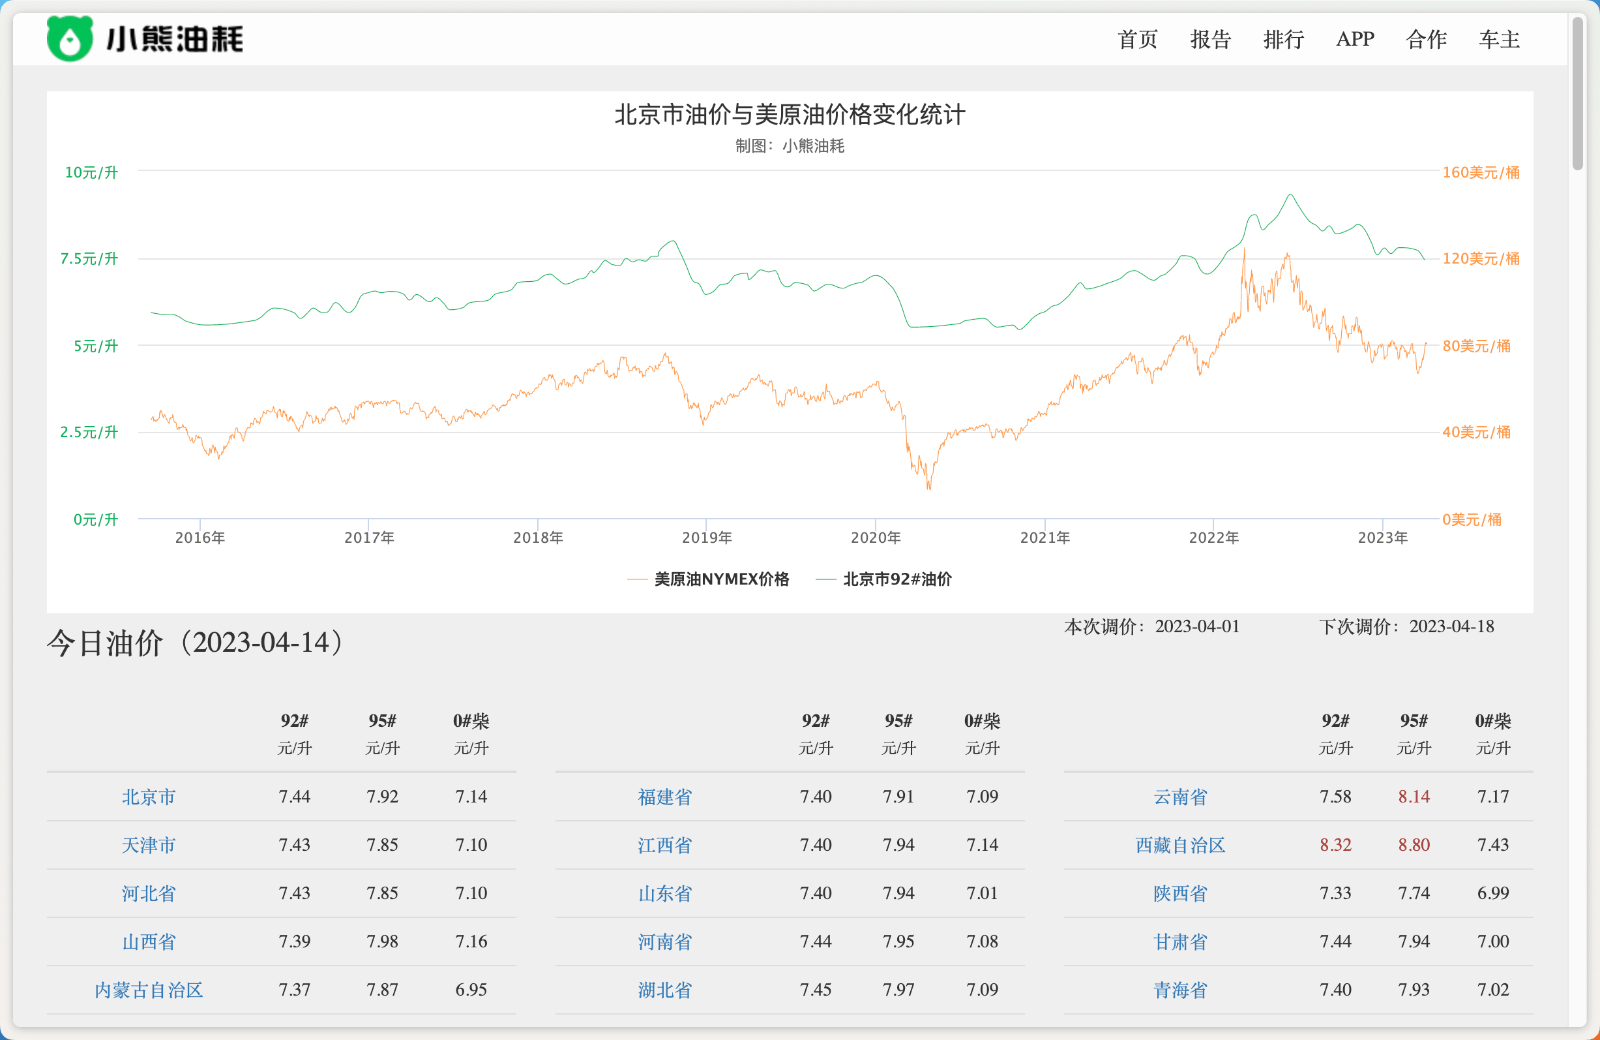Open the 西藏自治区 price details
Image resolution: width=1600 pixels, height=1040 pixels.
(1180, 845)
